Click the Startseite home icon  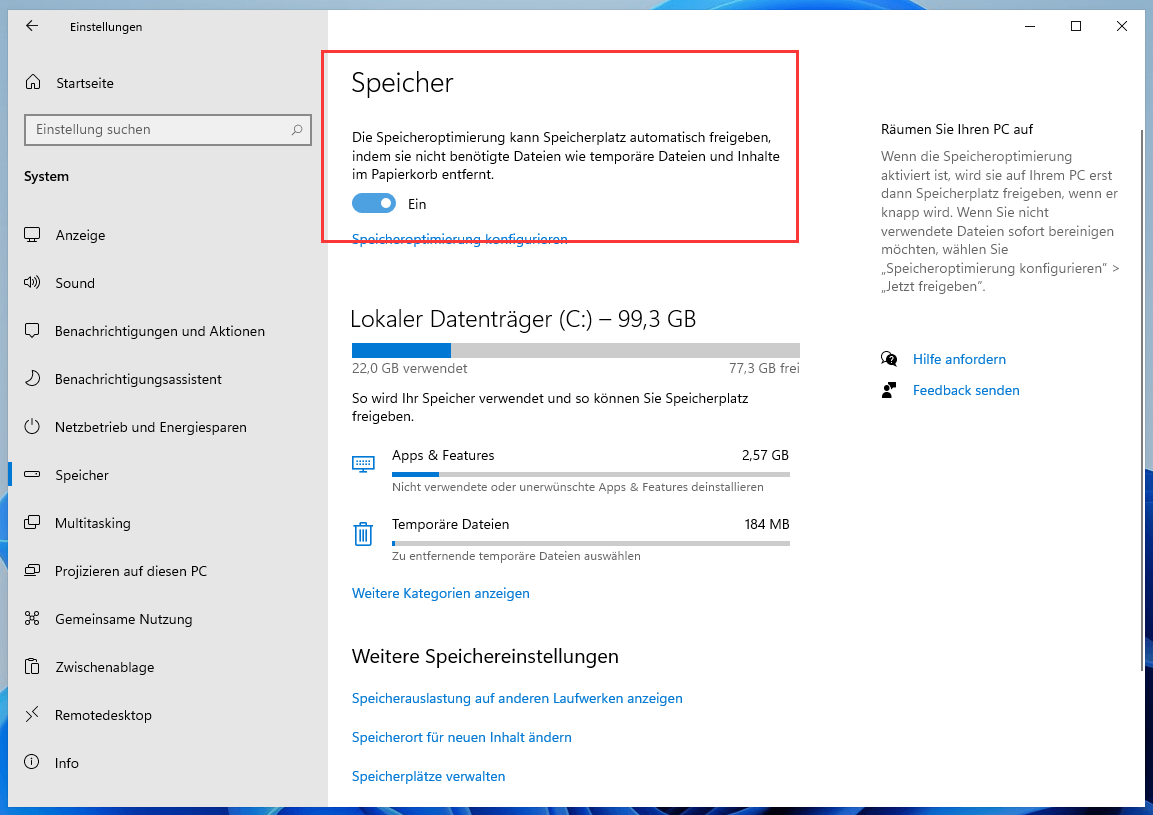[x=34, y=83]
